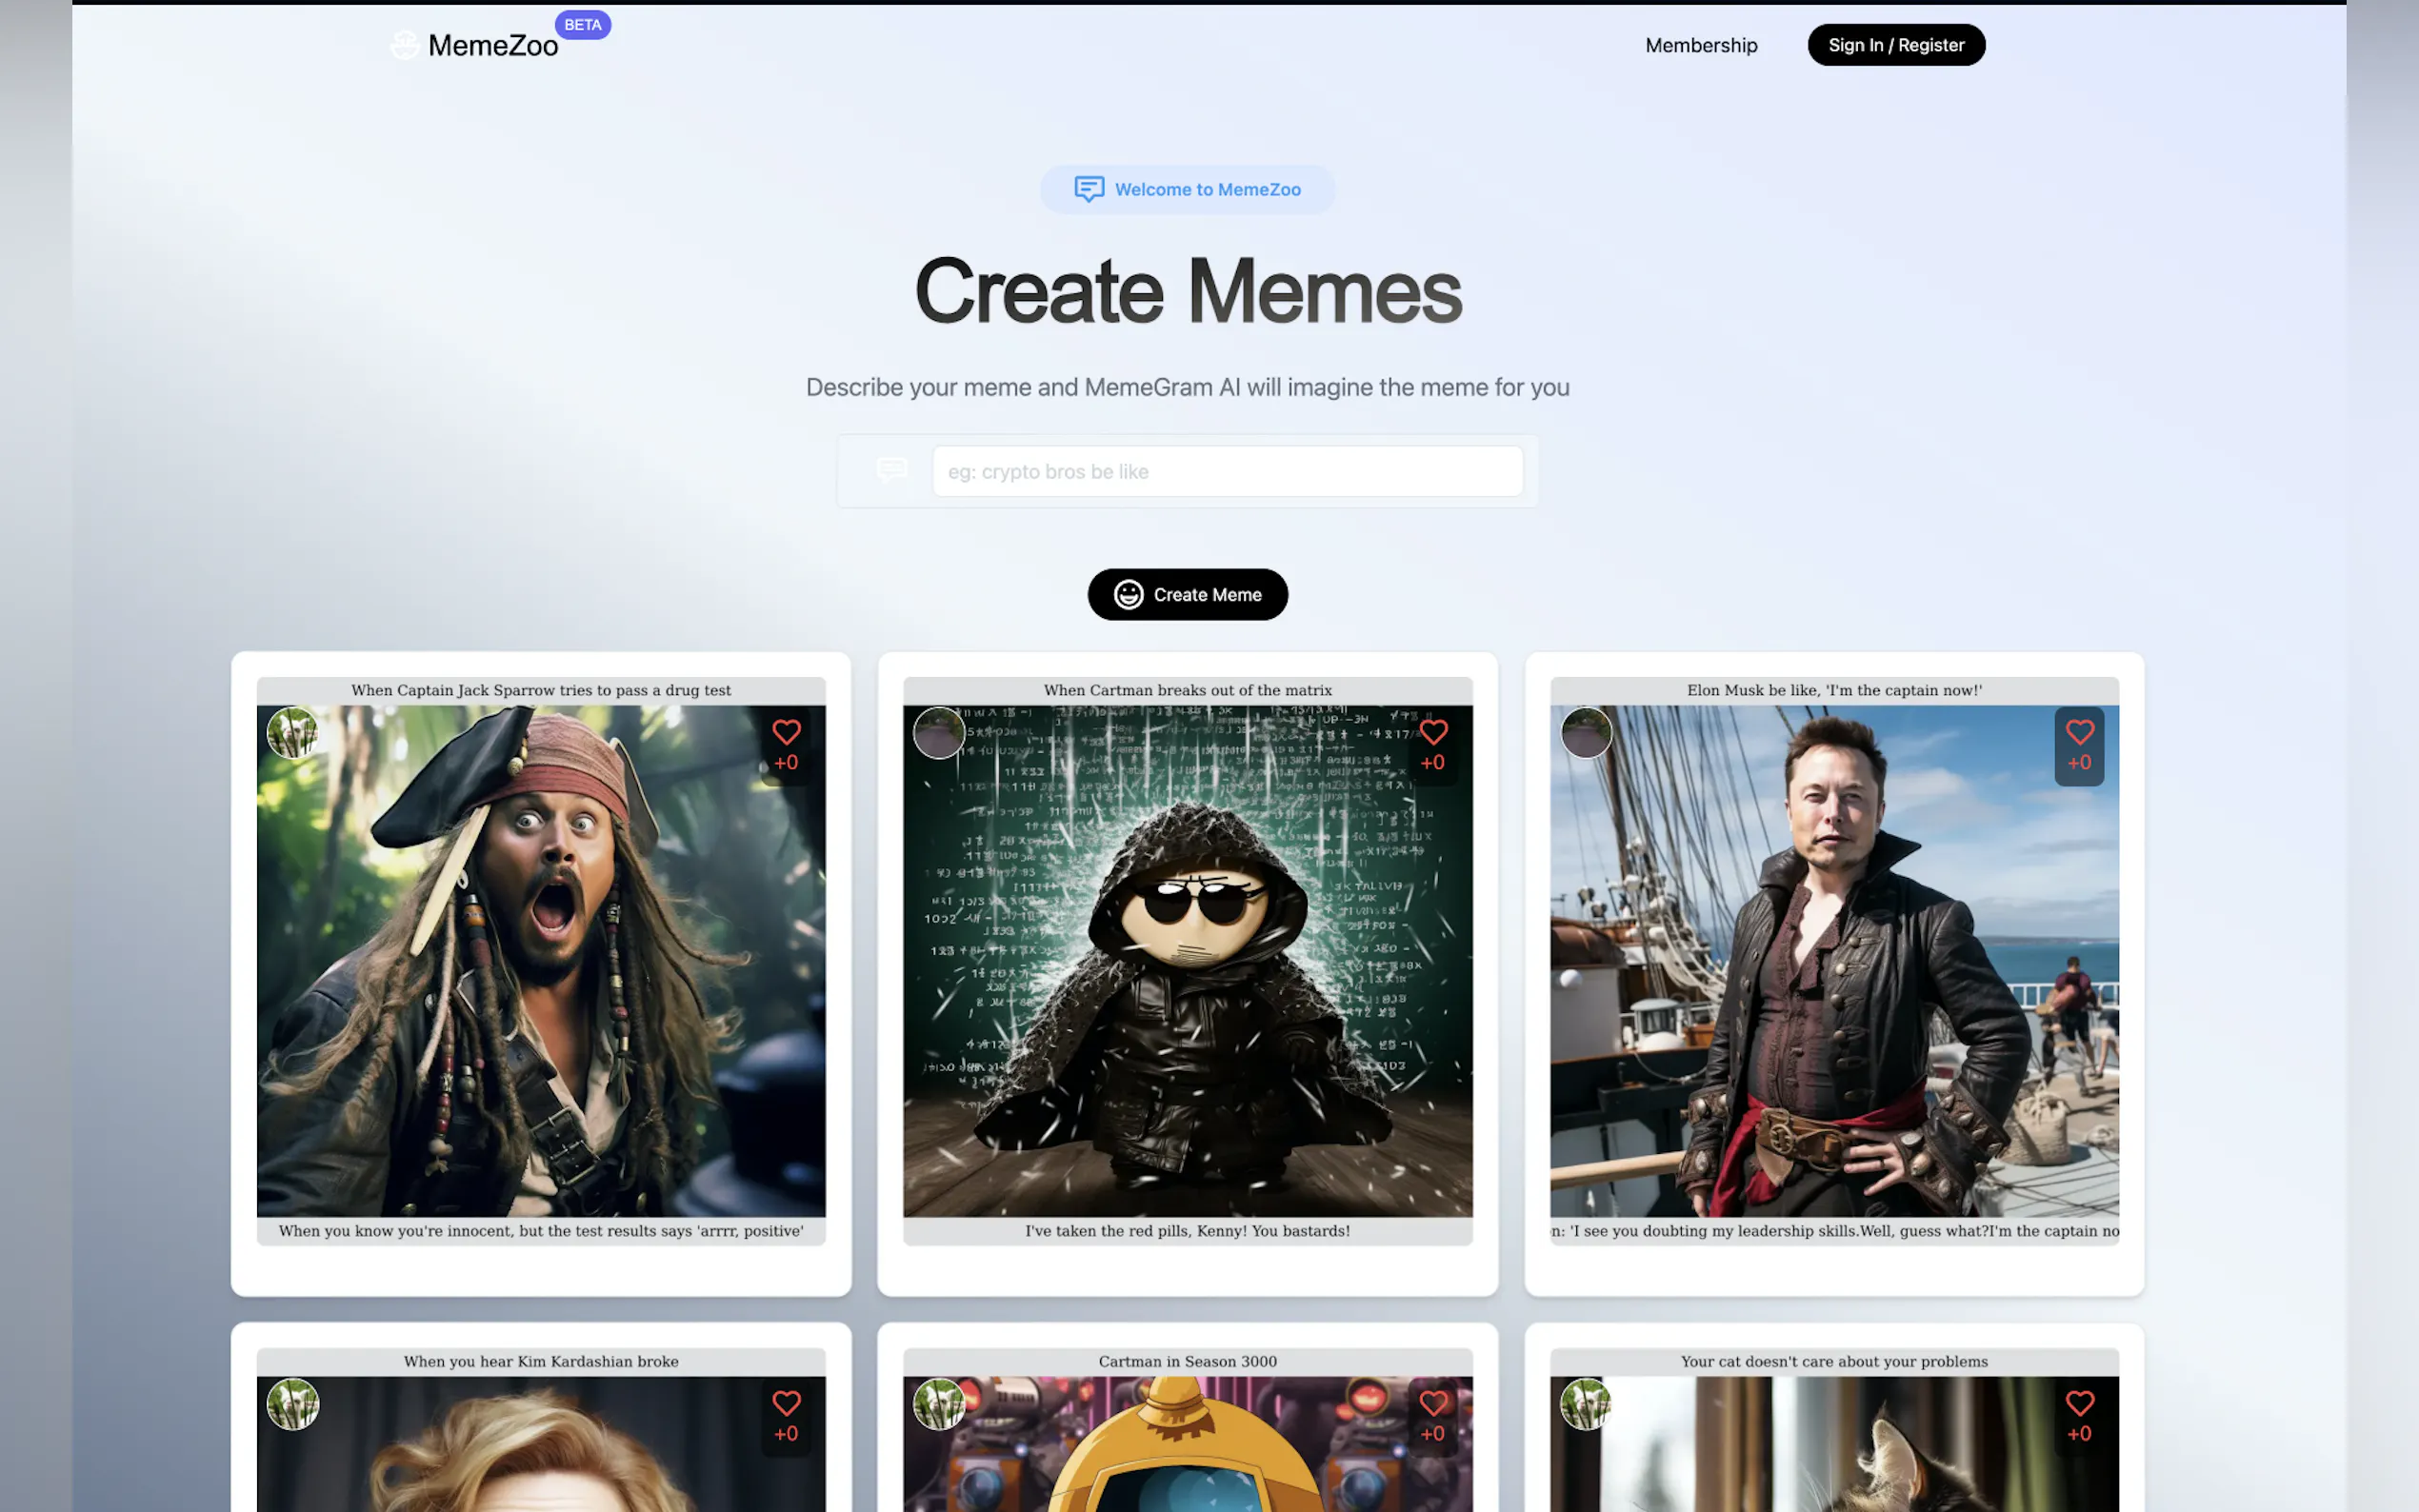This screenshot has width=2419, height=1512.
Task: Open creator avatar on Cartman matrix meme
Action: click(939, 733)
